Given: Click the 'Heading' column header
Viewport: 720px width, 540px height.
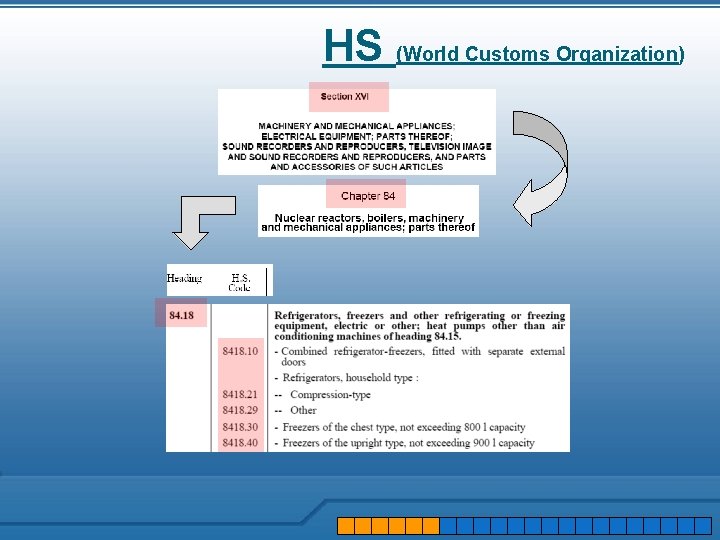Looking at the screenshot, I should (184, 278).
